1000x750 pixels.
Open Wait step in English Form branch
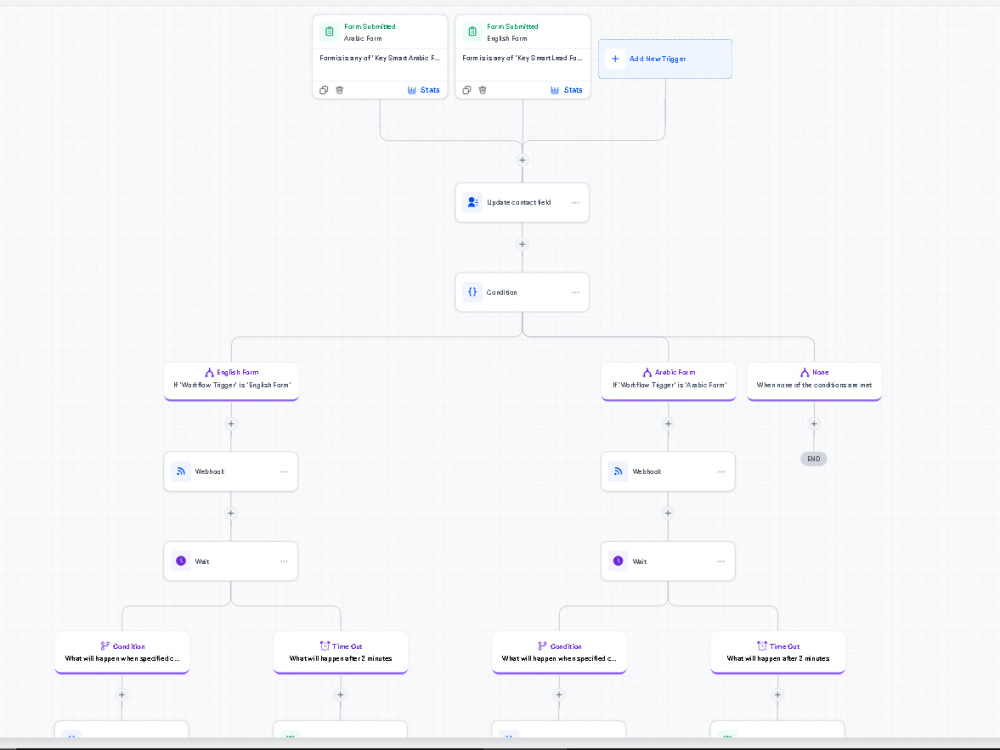coord(231,561)
